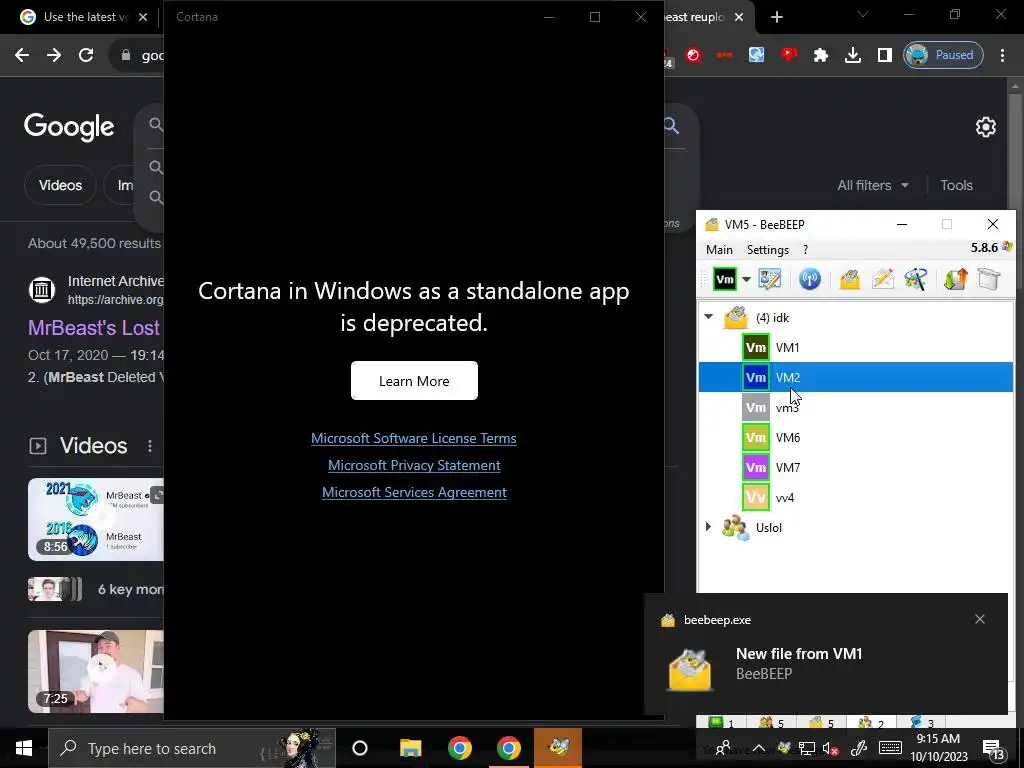This screenshot has width=1024, height=768.
Task: Open Microsoft Privacy Statement link
Action: (414, 465)
